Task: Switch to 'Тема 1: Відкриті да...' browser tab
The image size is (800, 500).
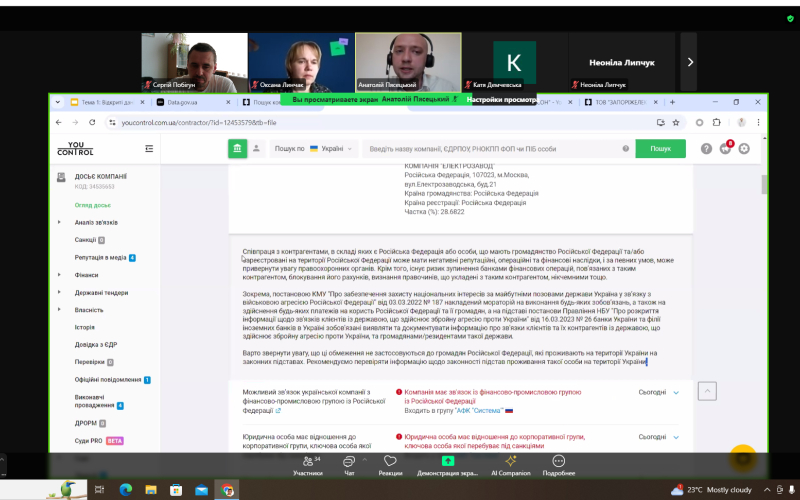Action: coord(107,102)
